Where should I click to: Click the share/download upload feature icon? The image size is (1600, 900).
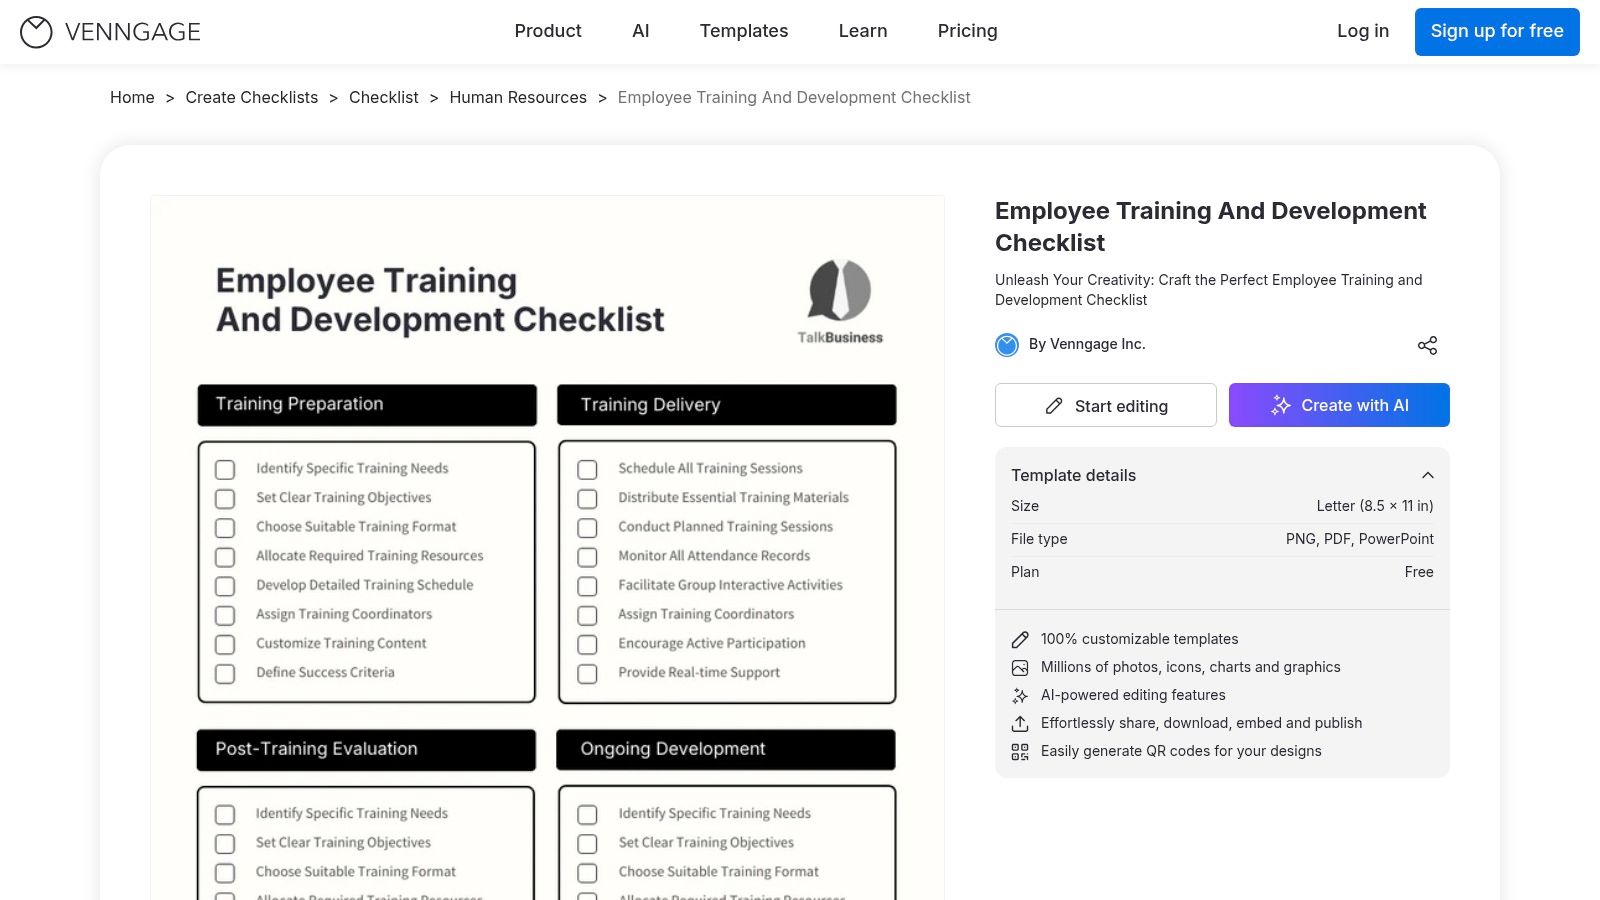(1020, 724)
